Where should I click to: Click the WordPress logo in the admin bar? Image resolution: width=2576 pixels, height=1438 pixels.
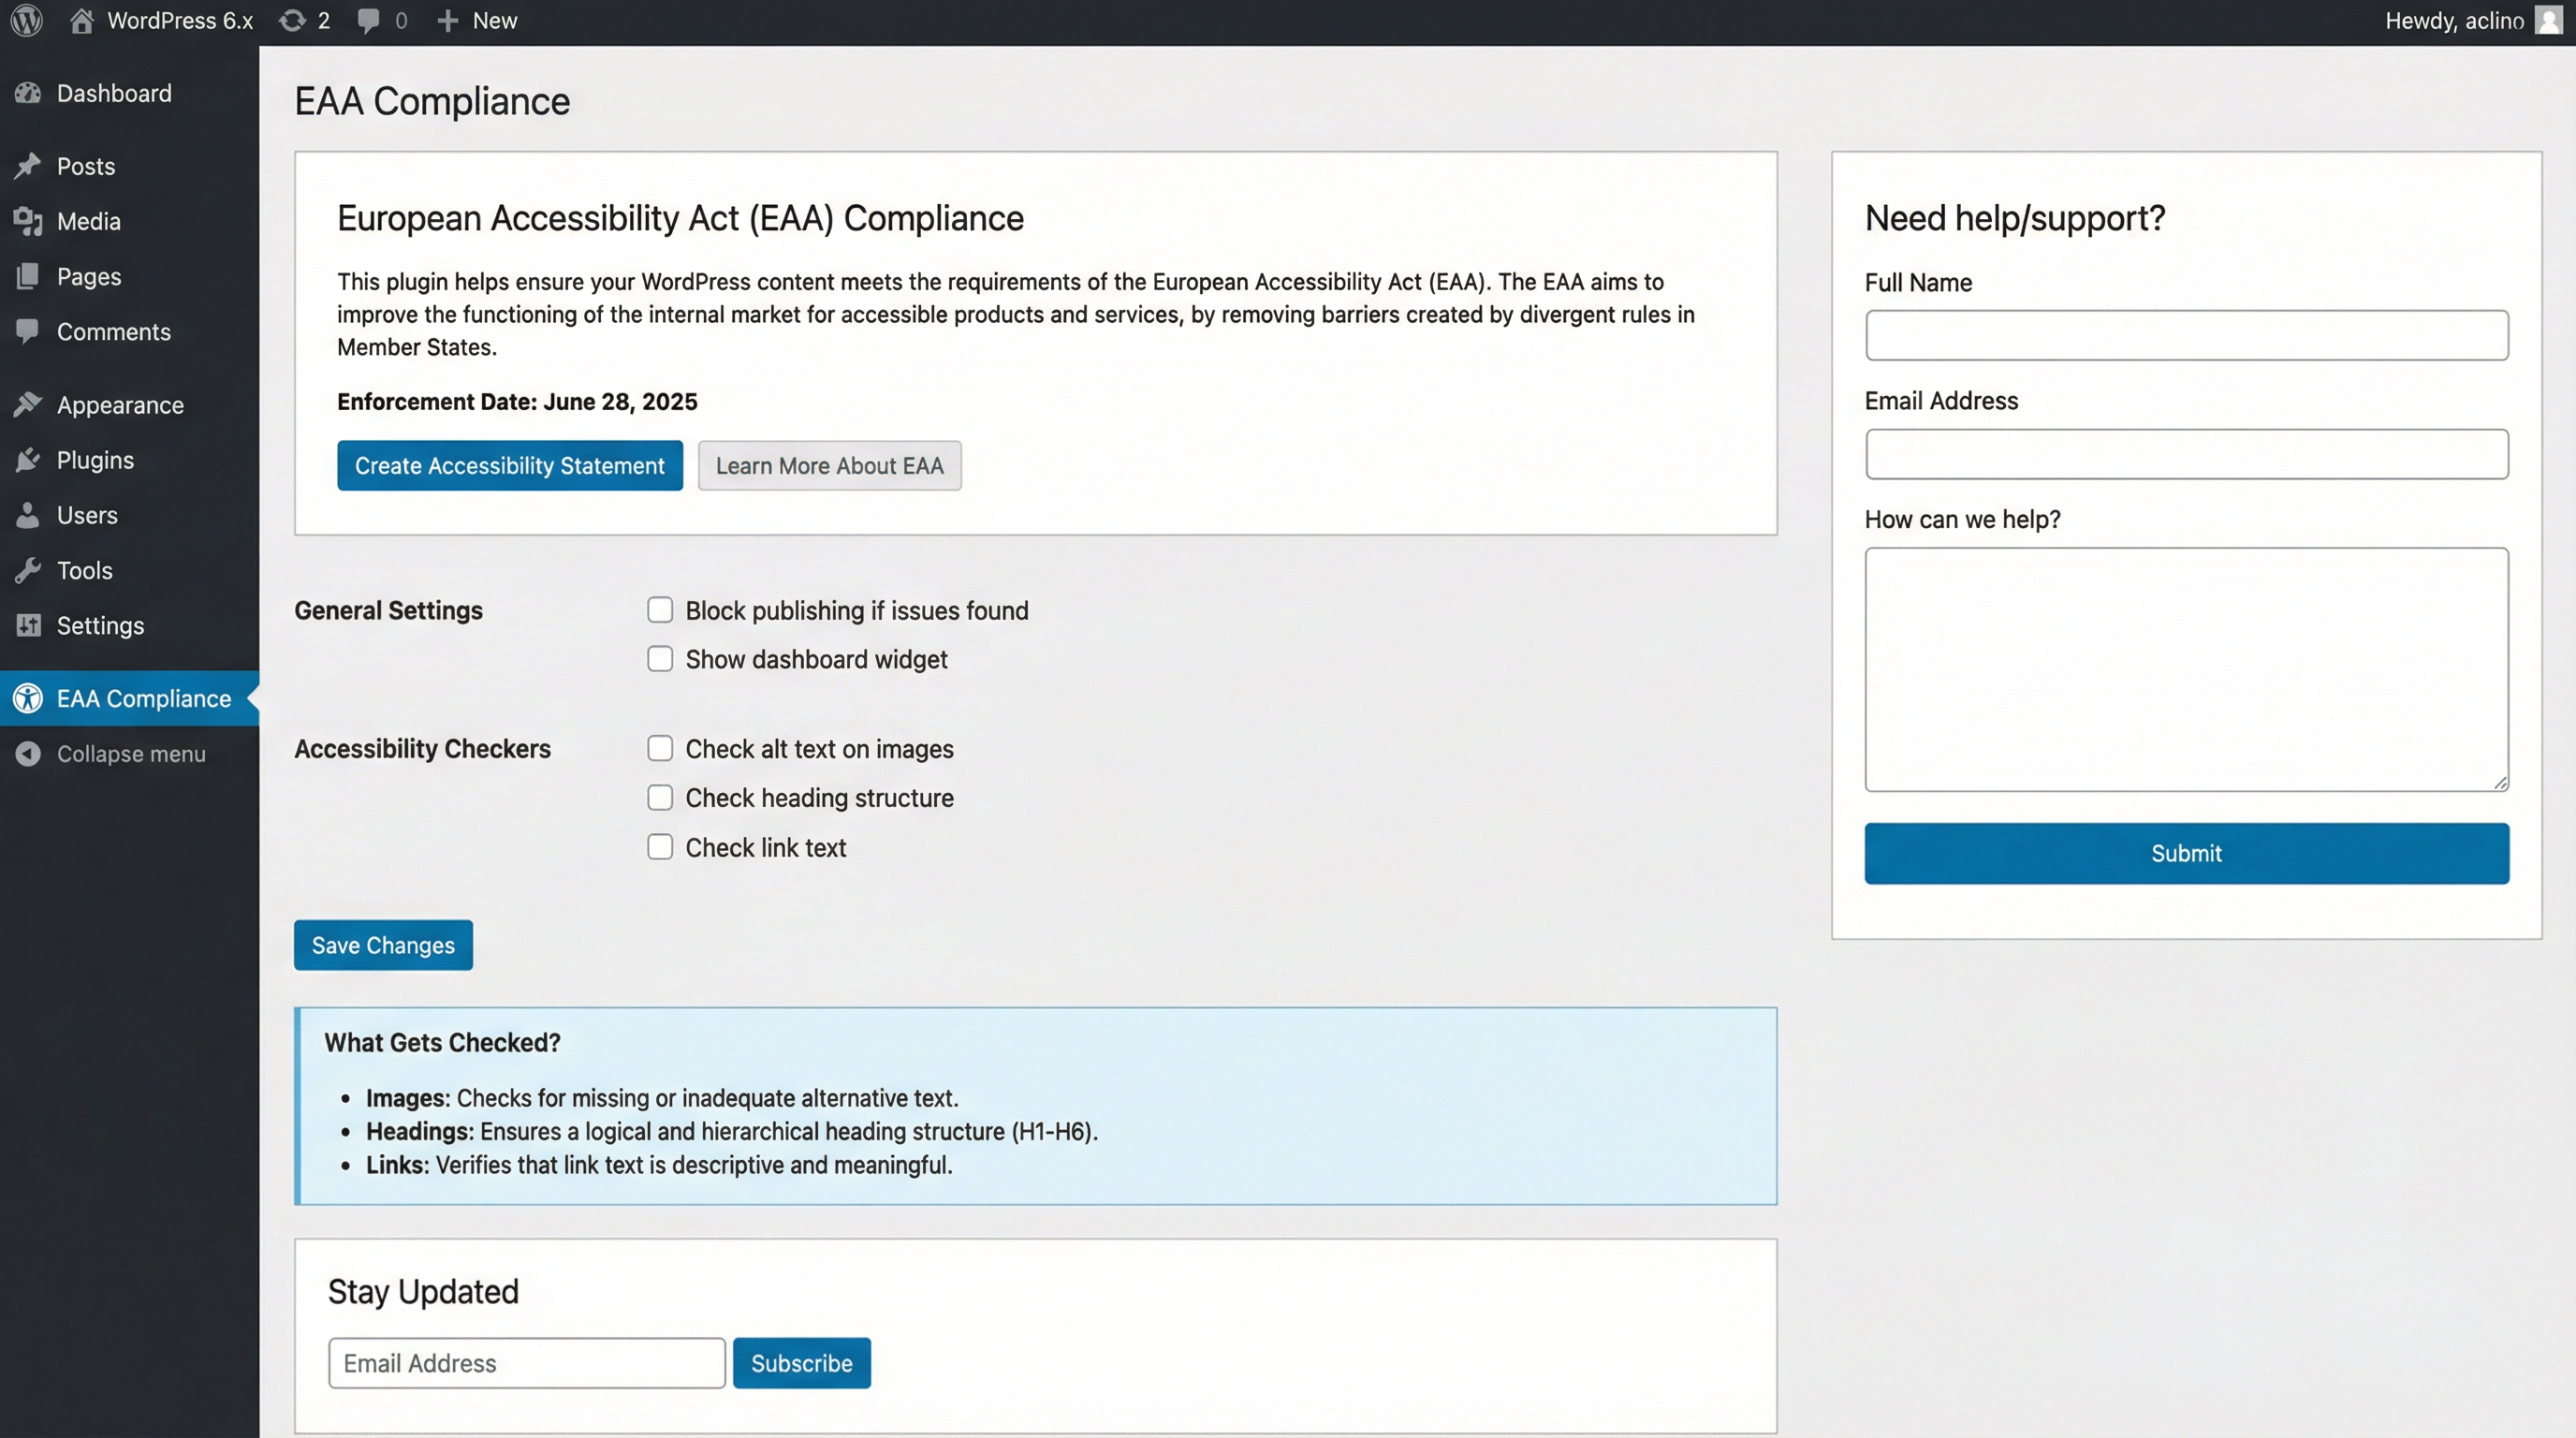(x=25, y=20)
